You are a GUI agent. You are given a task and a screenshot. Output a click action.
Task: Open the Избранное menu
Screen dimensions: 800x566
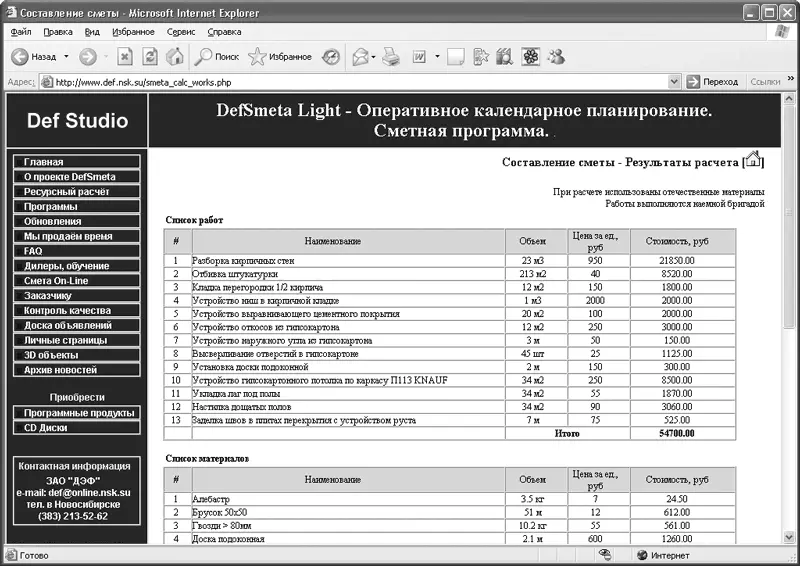tap(133, 32)
